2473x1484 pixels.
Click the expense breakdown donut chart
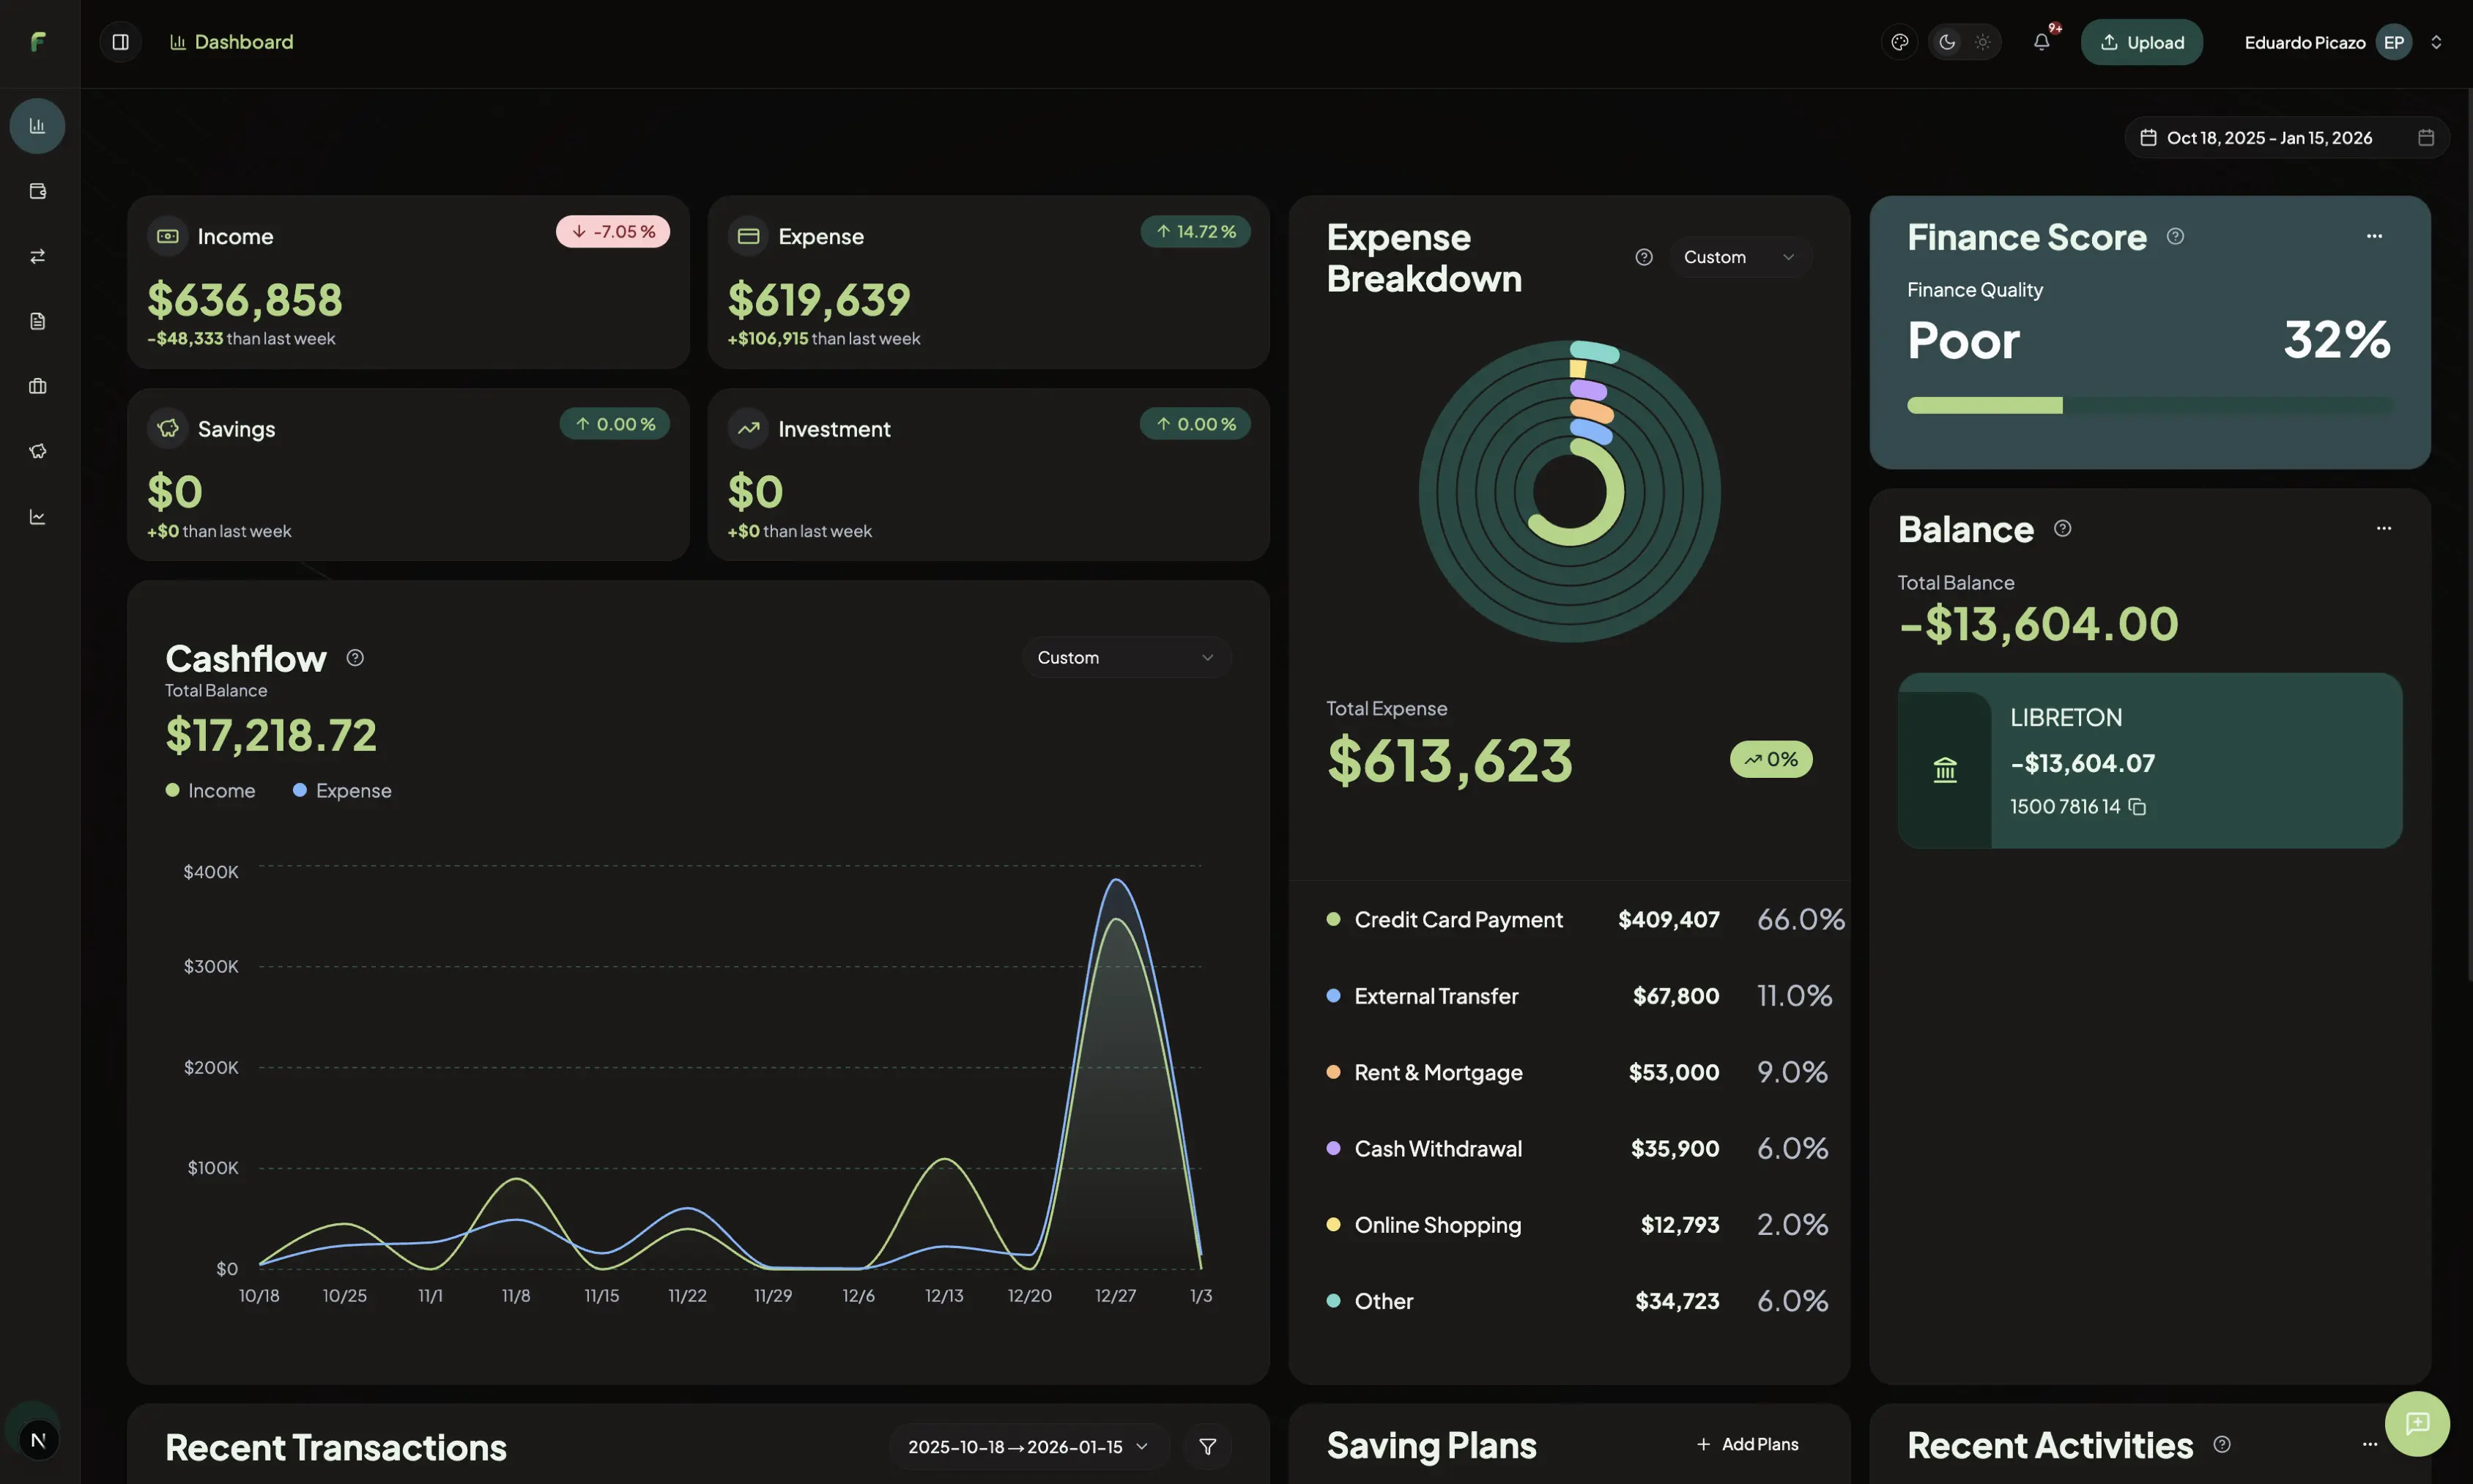pos(1570,491)
